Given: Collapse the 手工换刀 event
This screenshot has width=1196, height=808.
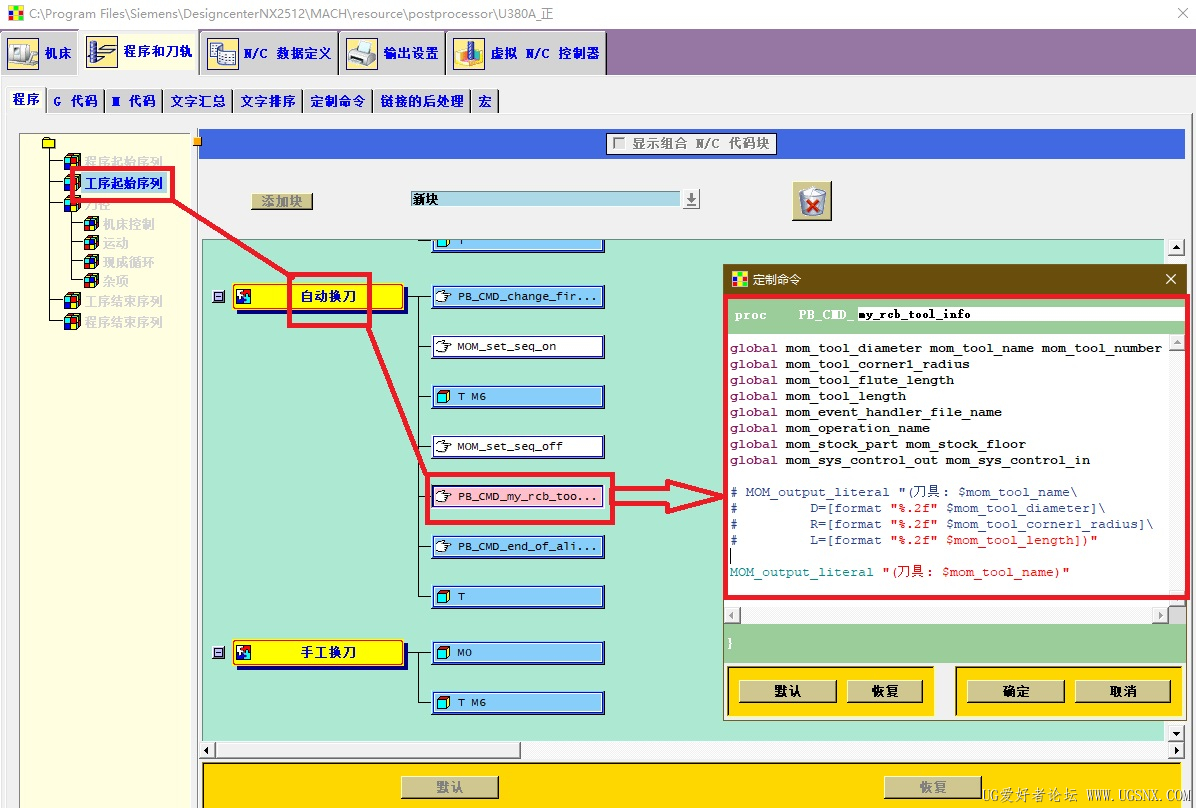Looking at the screenshot, I should (x=219, y=652).
